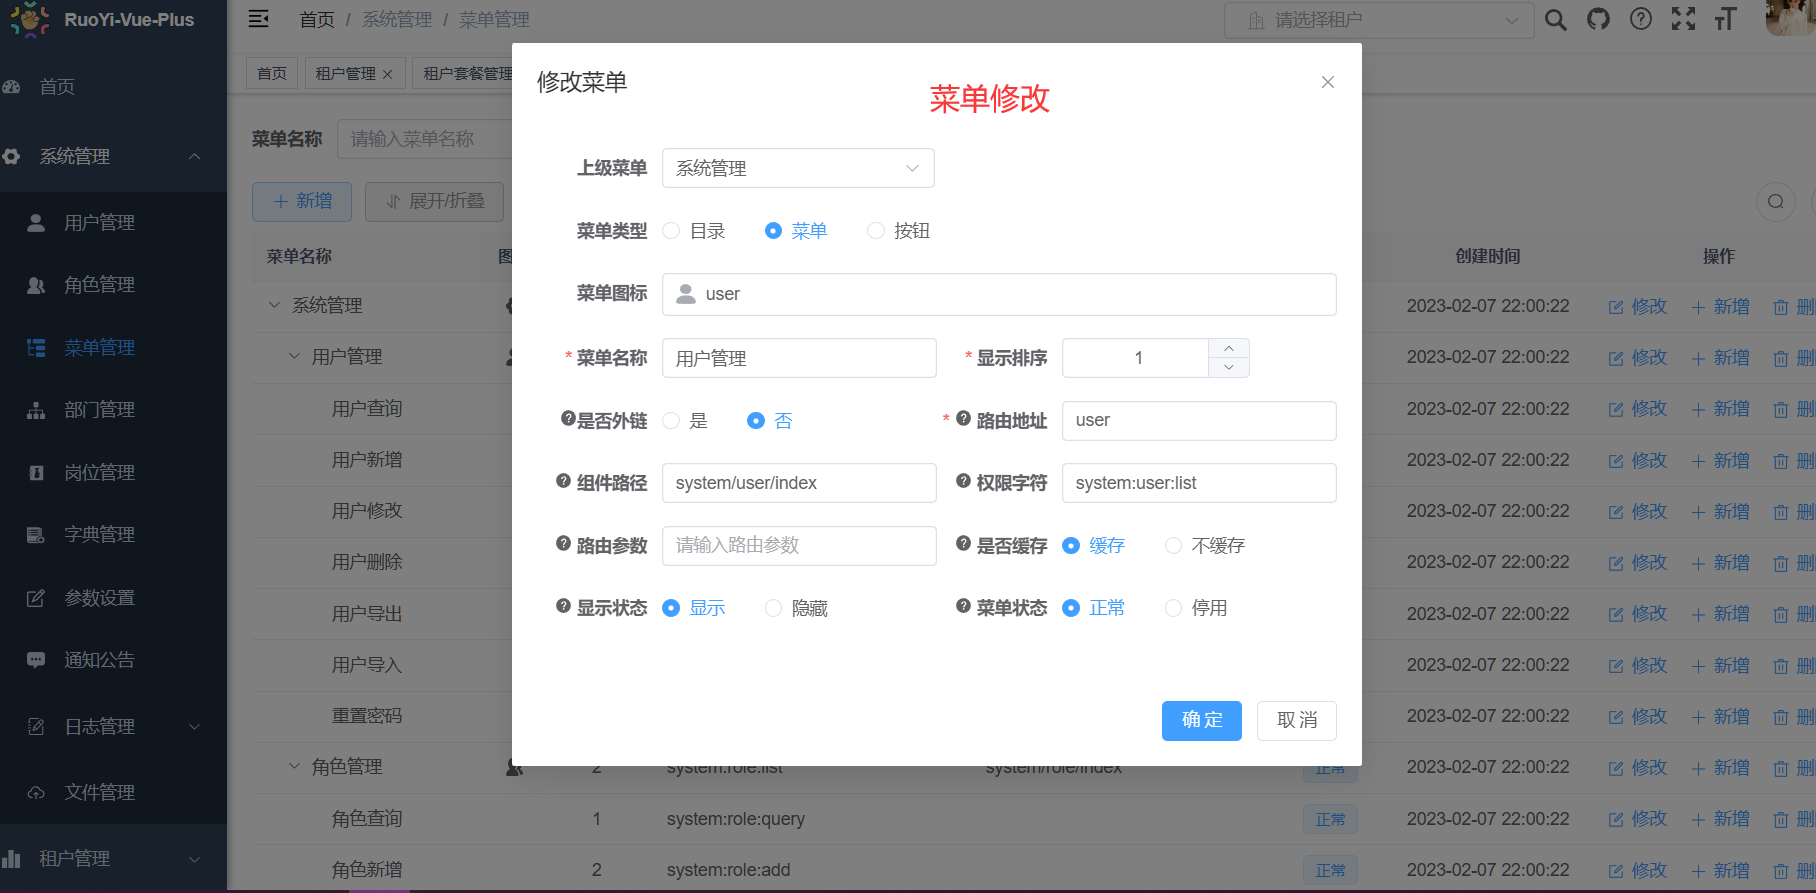Open the font size setting icon
Screen dimensions: 1816x893
click(1726, 19)
